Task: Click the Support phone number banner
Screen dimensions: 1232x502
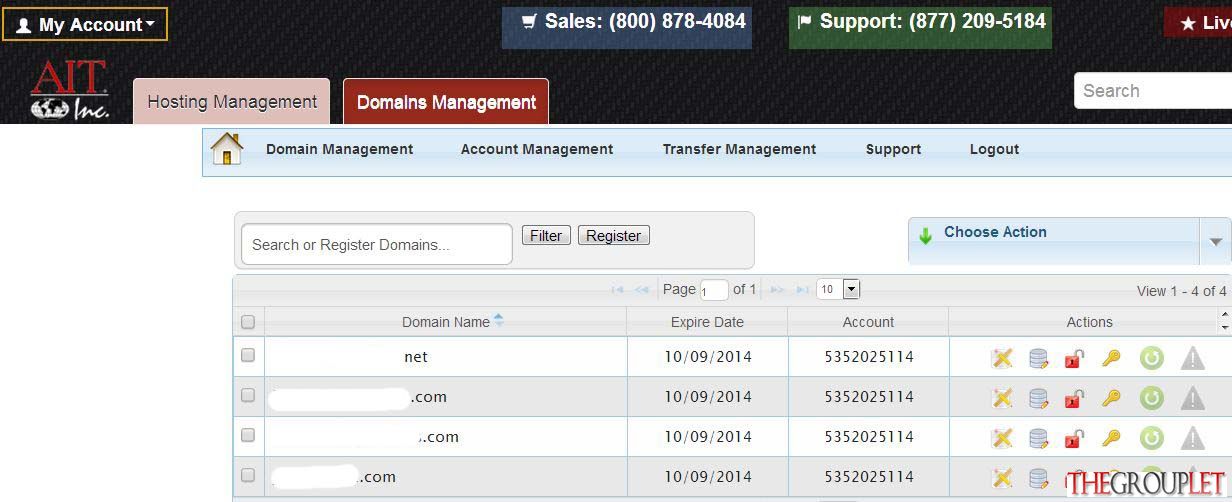Action: tap(920, 27)
